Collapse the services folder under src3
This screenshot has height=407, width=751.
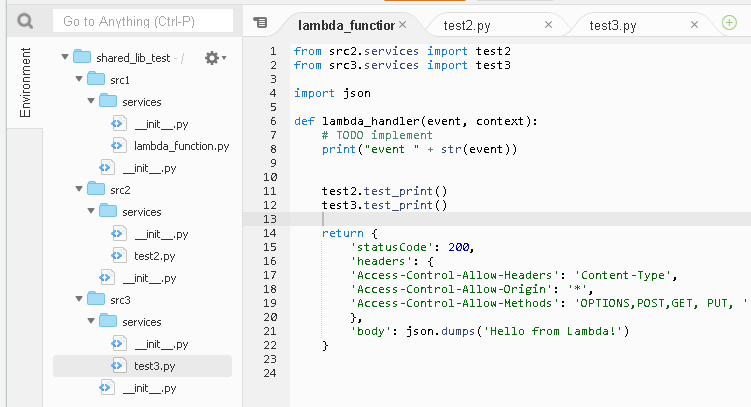tap(91, 321)
